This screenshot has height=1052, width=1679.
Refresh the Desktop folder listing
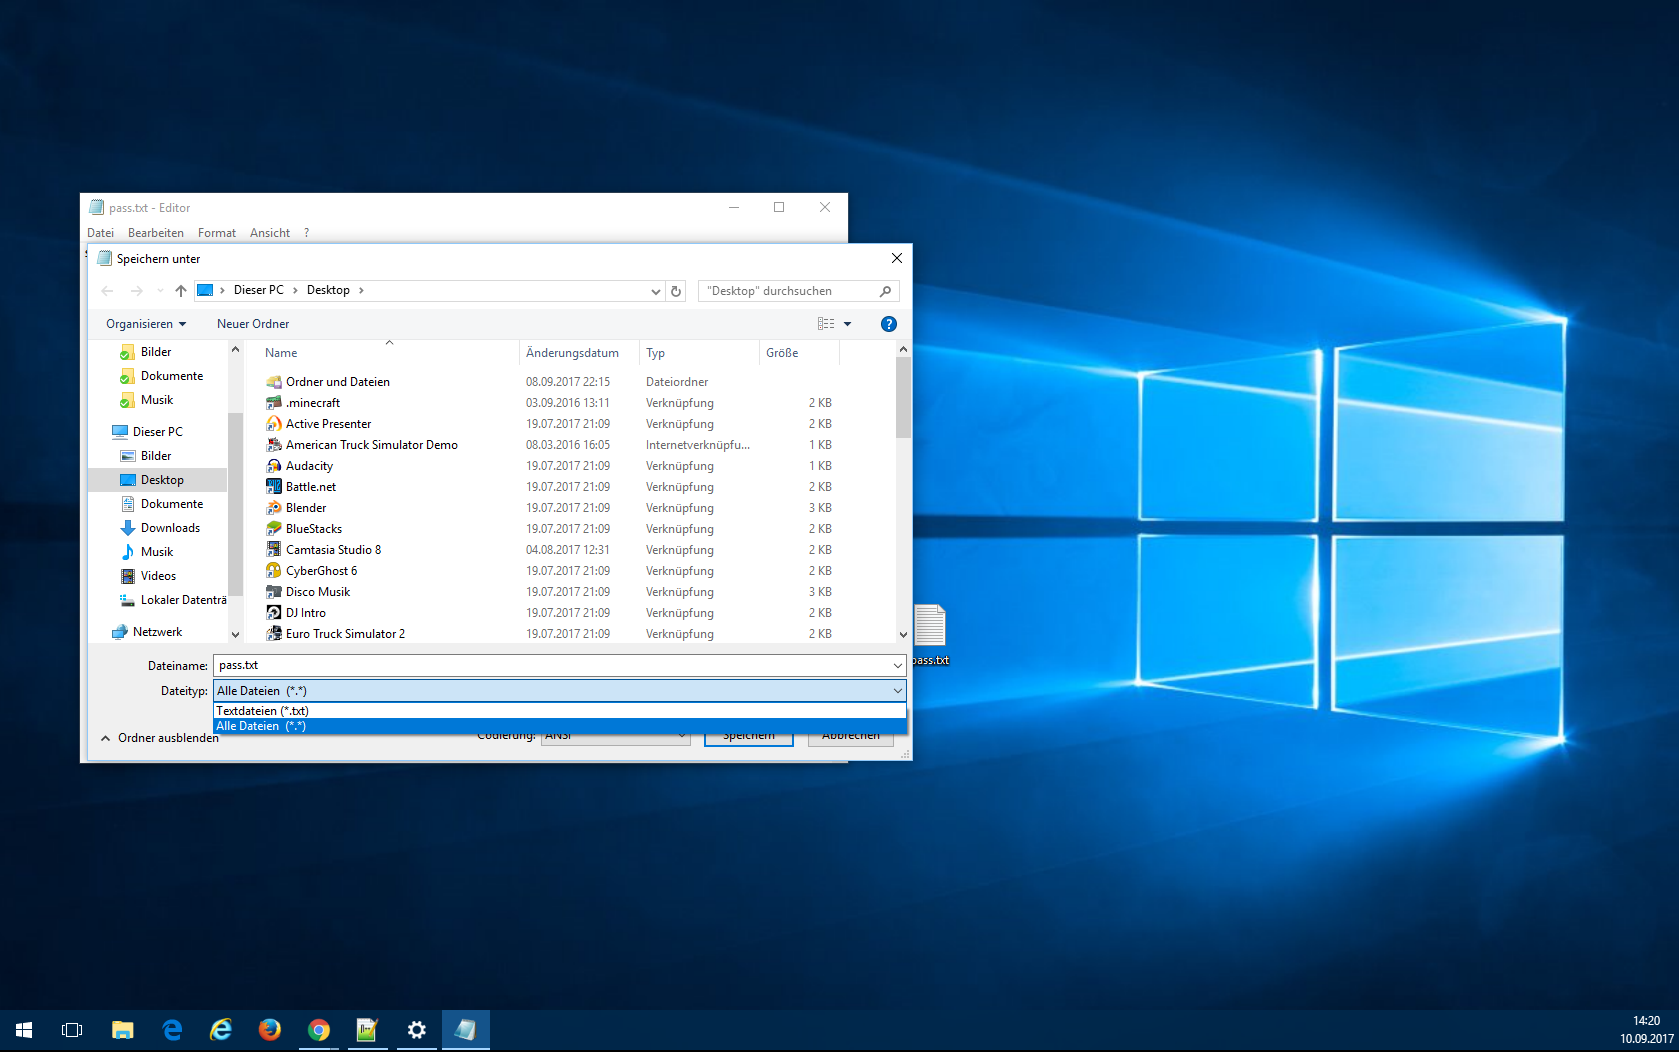point(676,291)
